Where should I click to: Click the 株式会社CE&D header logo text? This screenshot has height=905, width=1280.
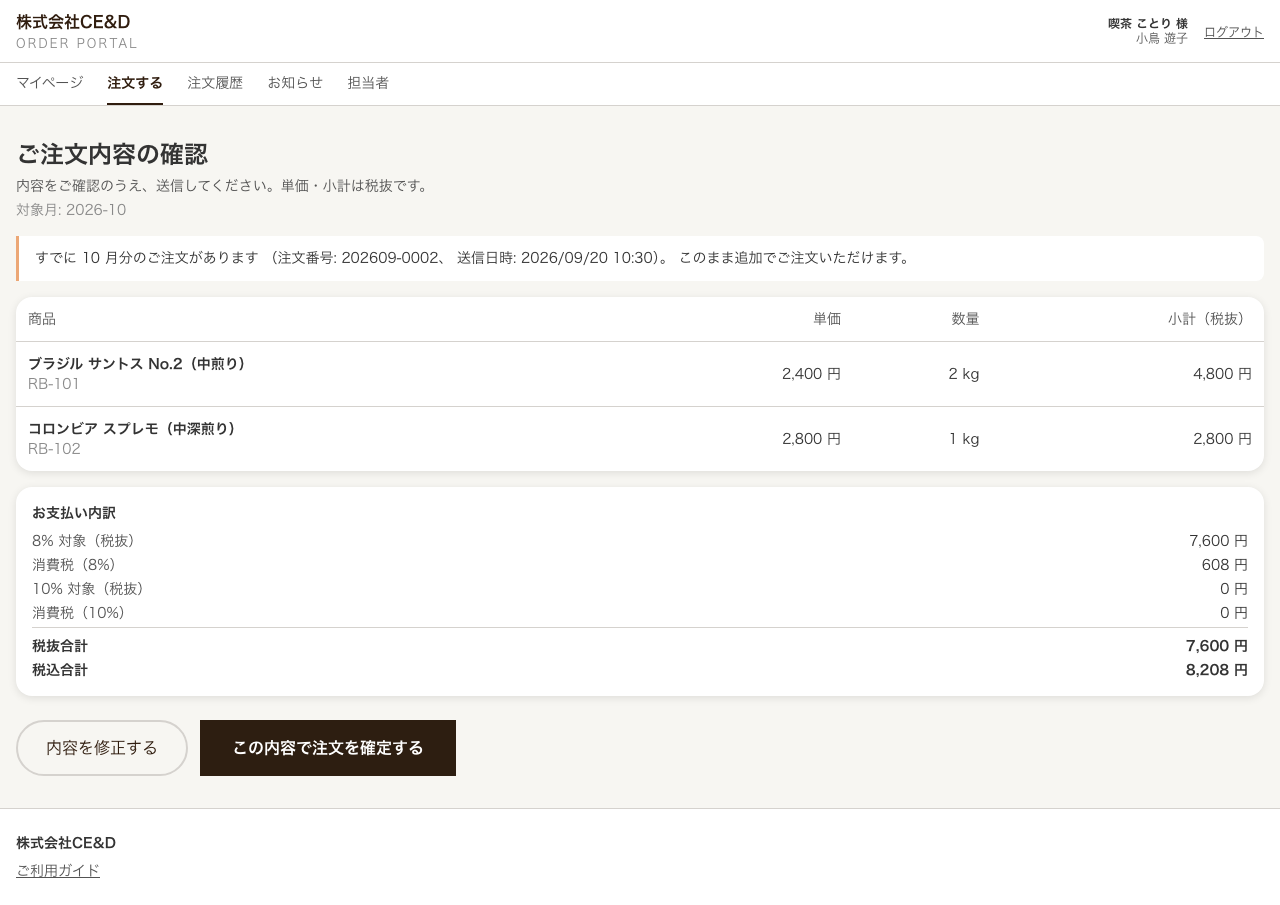73,22
